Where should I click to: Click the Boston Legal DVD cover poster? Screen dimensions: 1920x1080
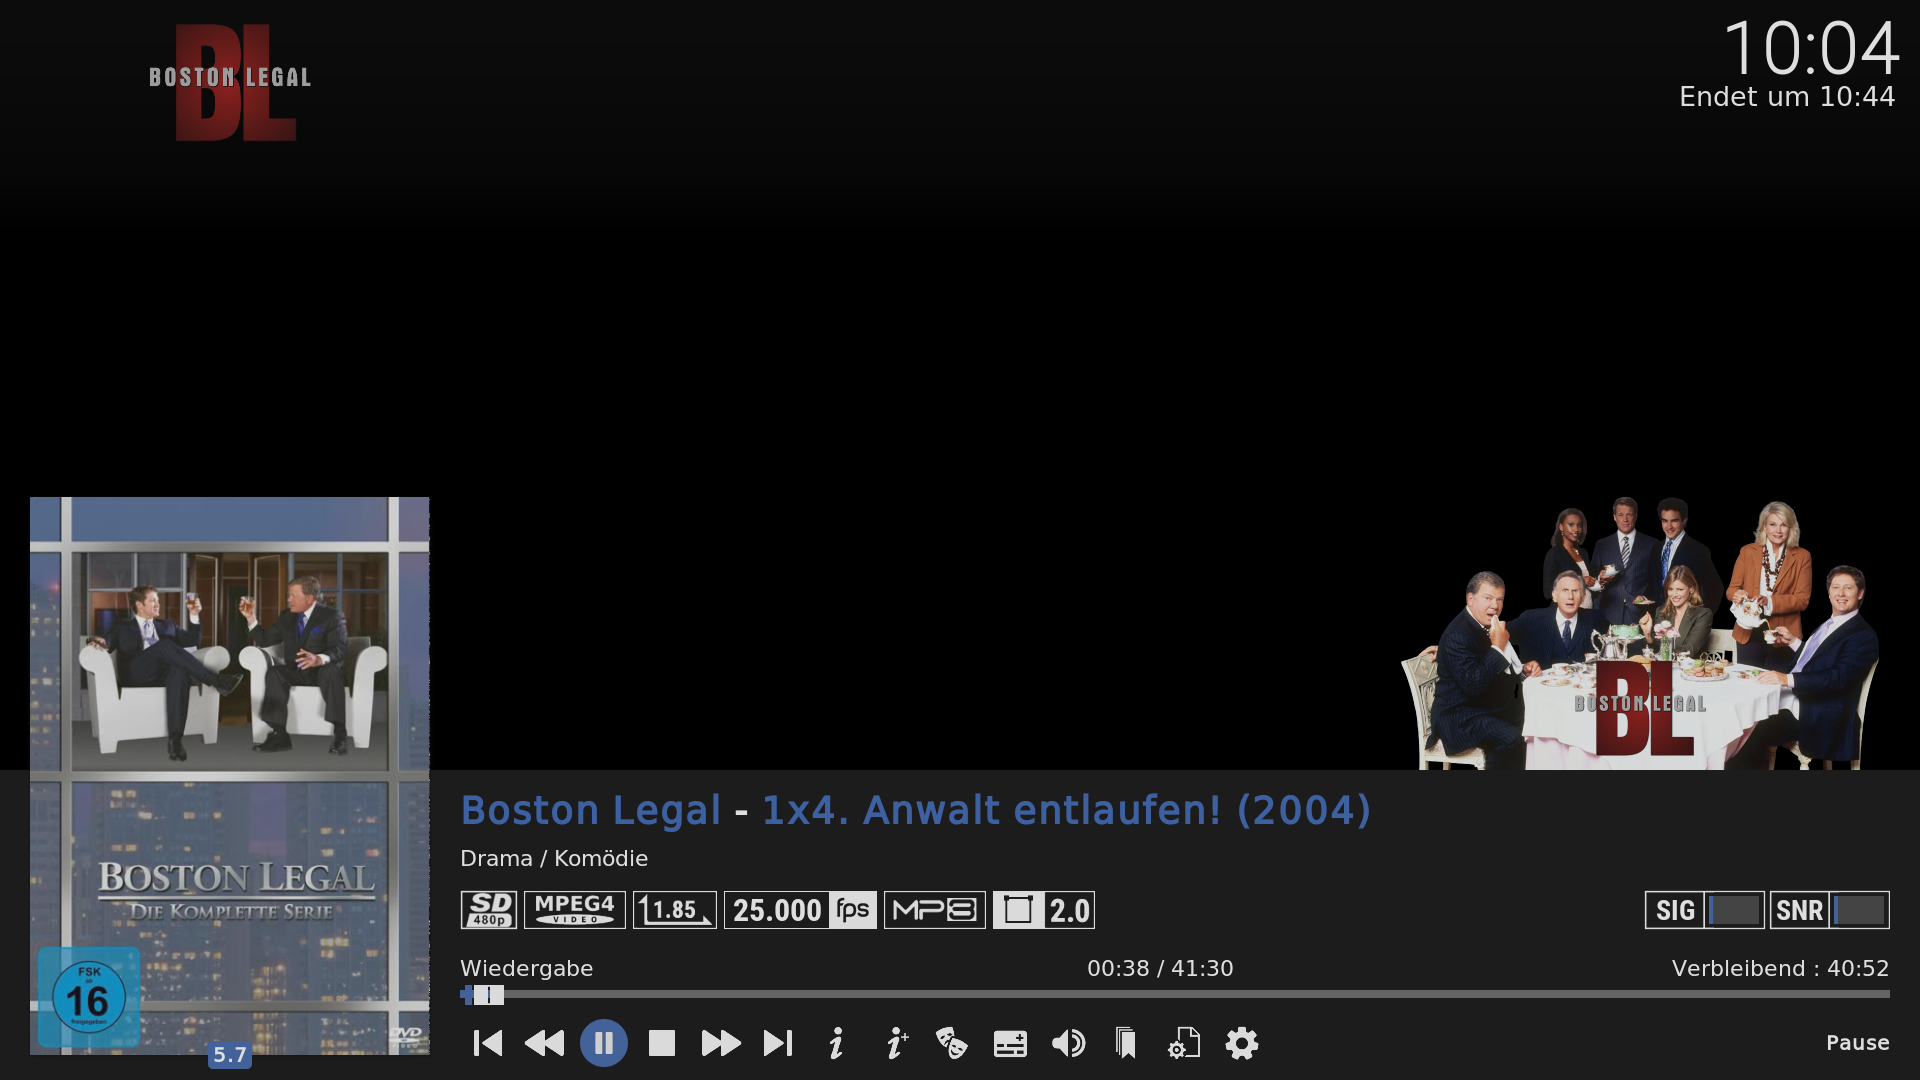click(230, 776)
